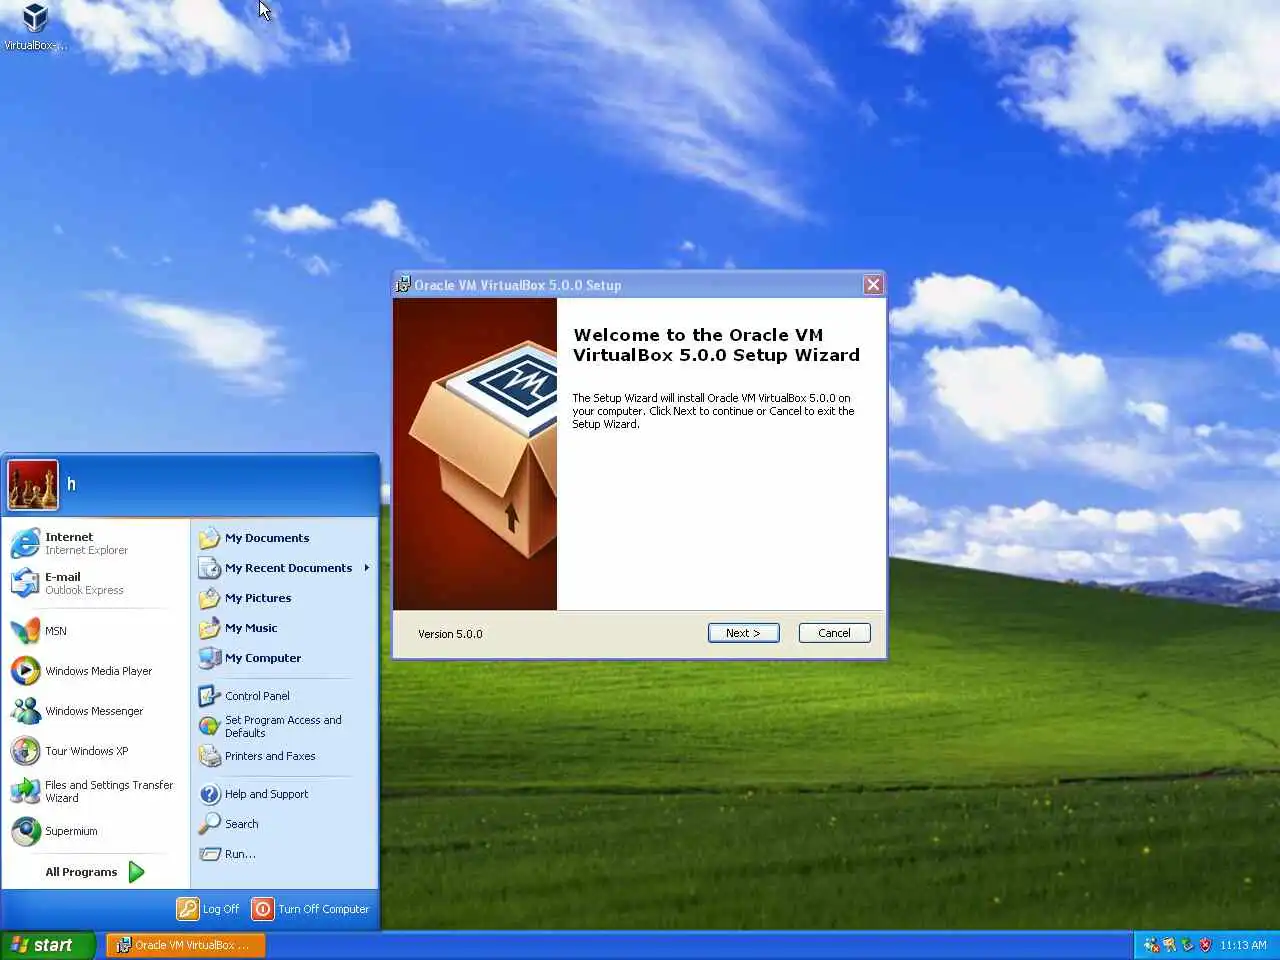
Task: Click user name 'h' in Start menu header
Action: coord(71,484)
